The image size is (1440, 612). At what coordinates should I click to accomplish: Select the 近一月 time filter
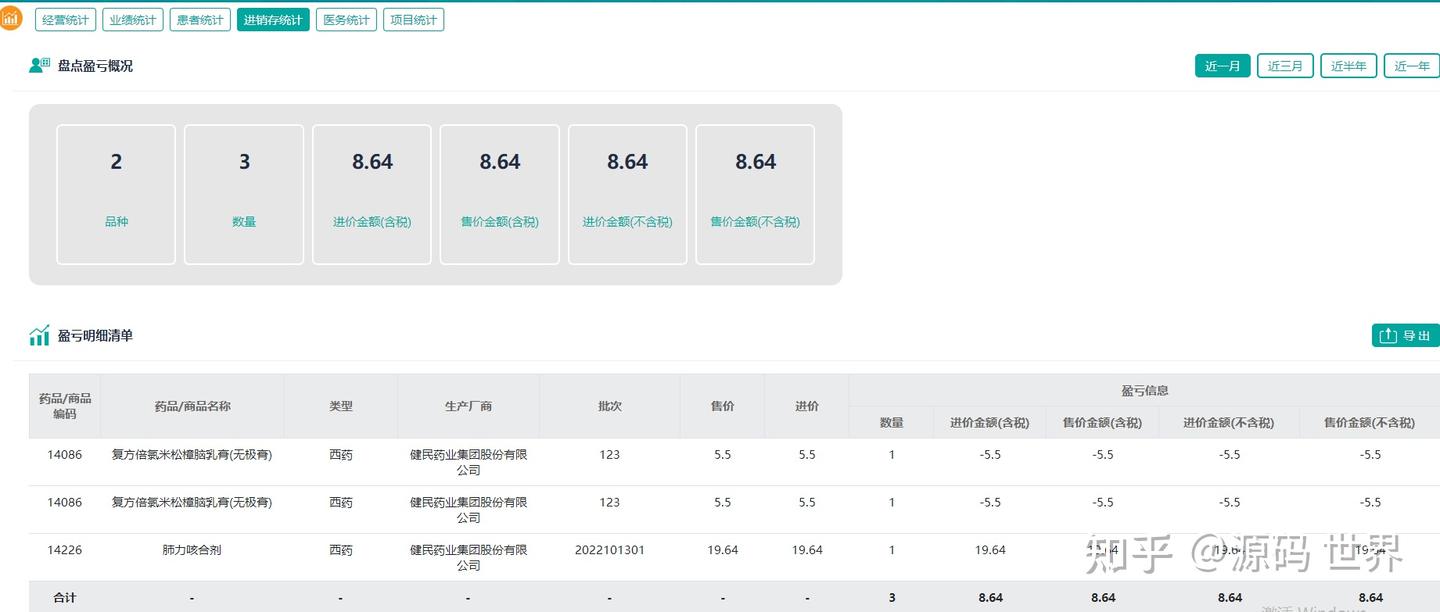click(1222, 65)
